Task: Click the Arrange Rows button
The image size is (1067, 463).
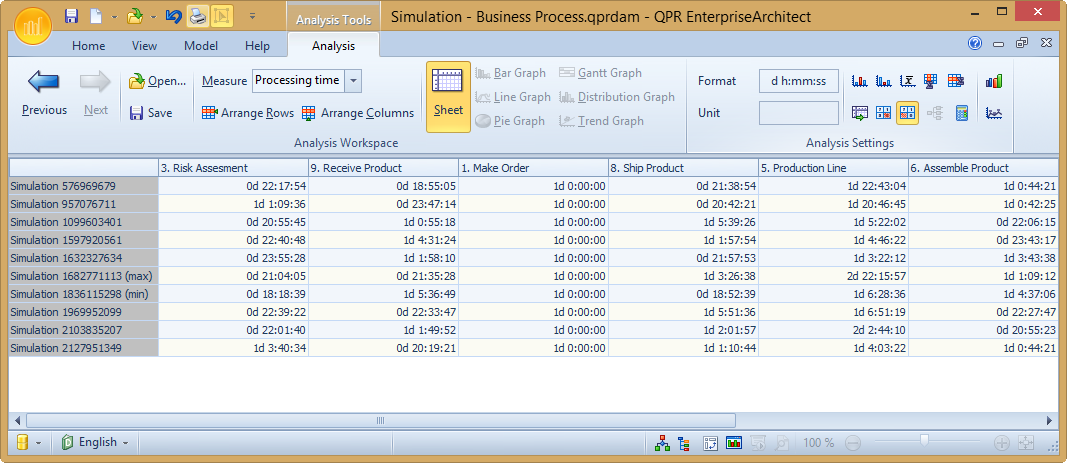Action: tap(248, 113)
